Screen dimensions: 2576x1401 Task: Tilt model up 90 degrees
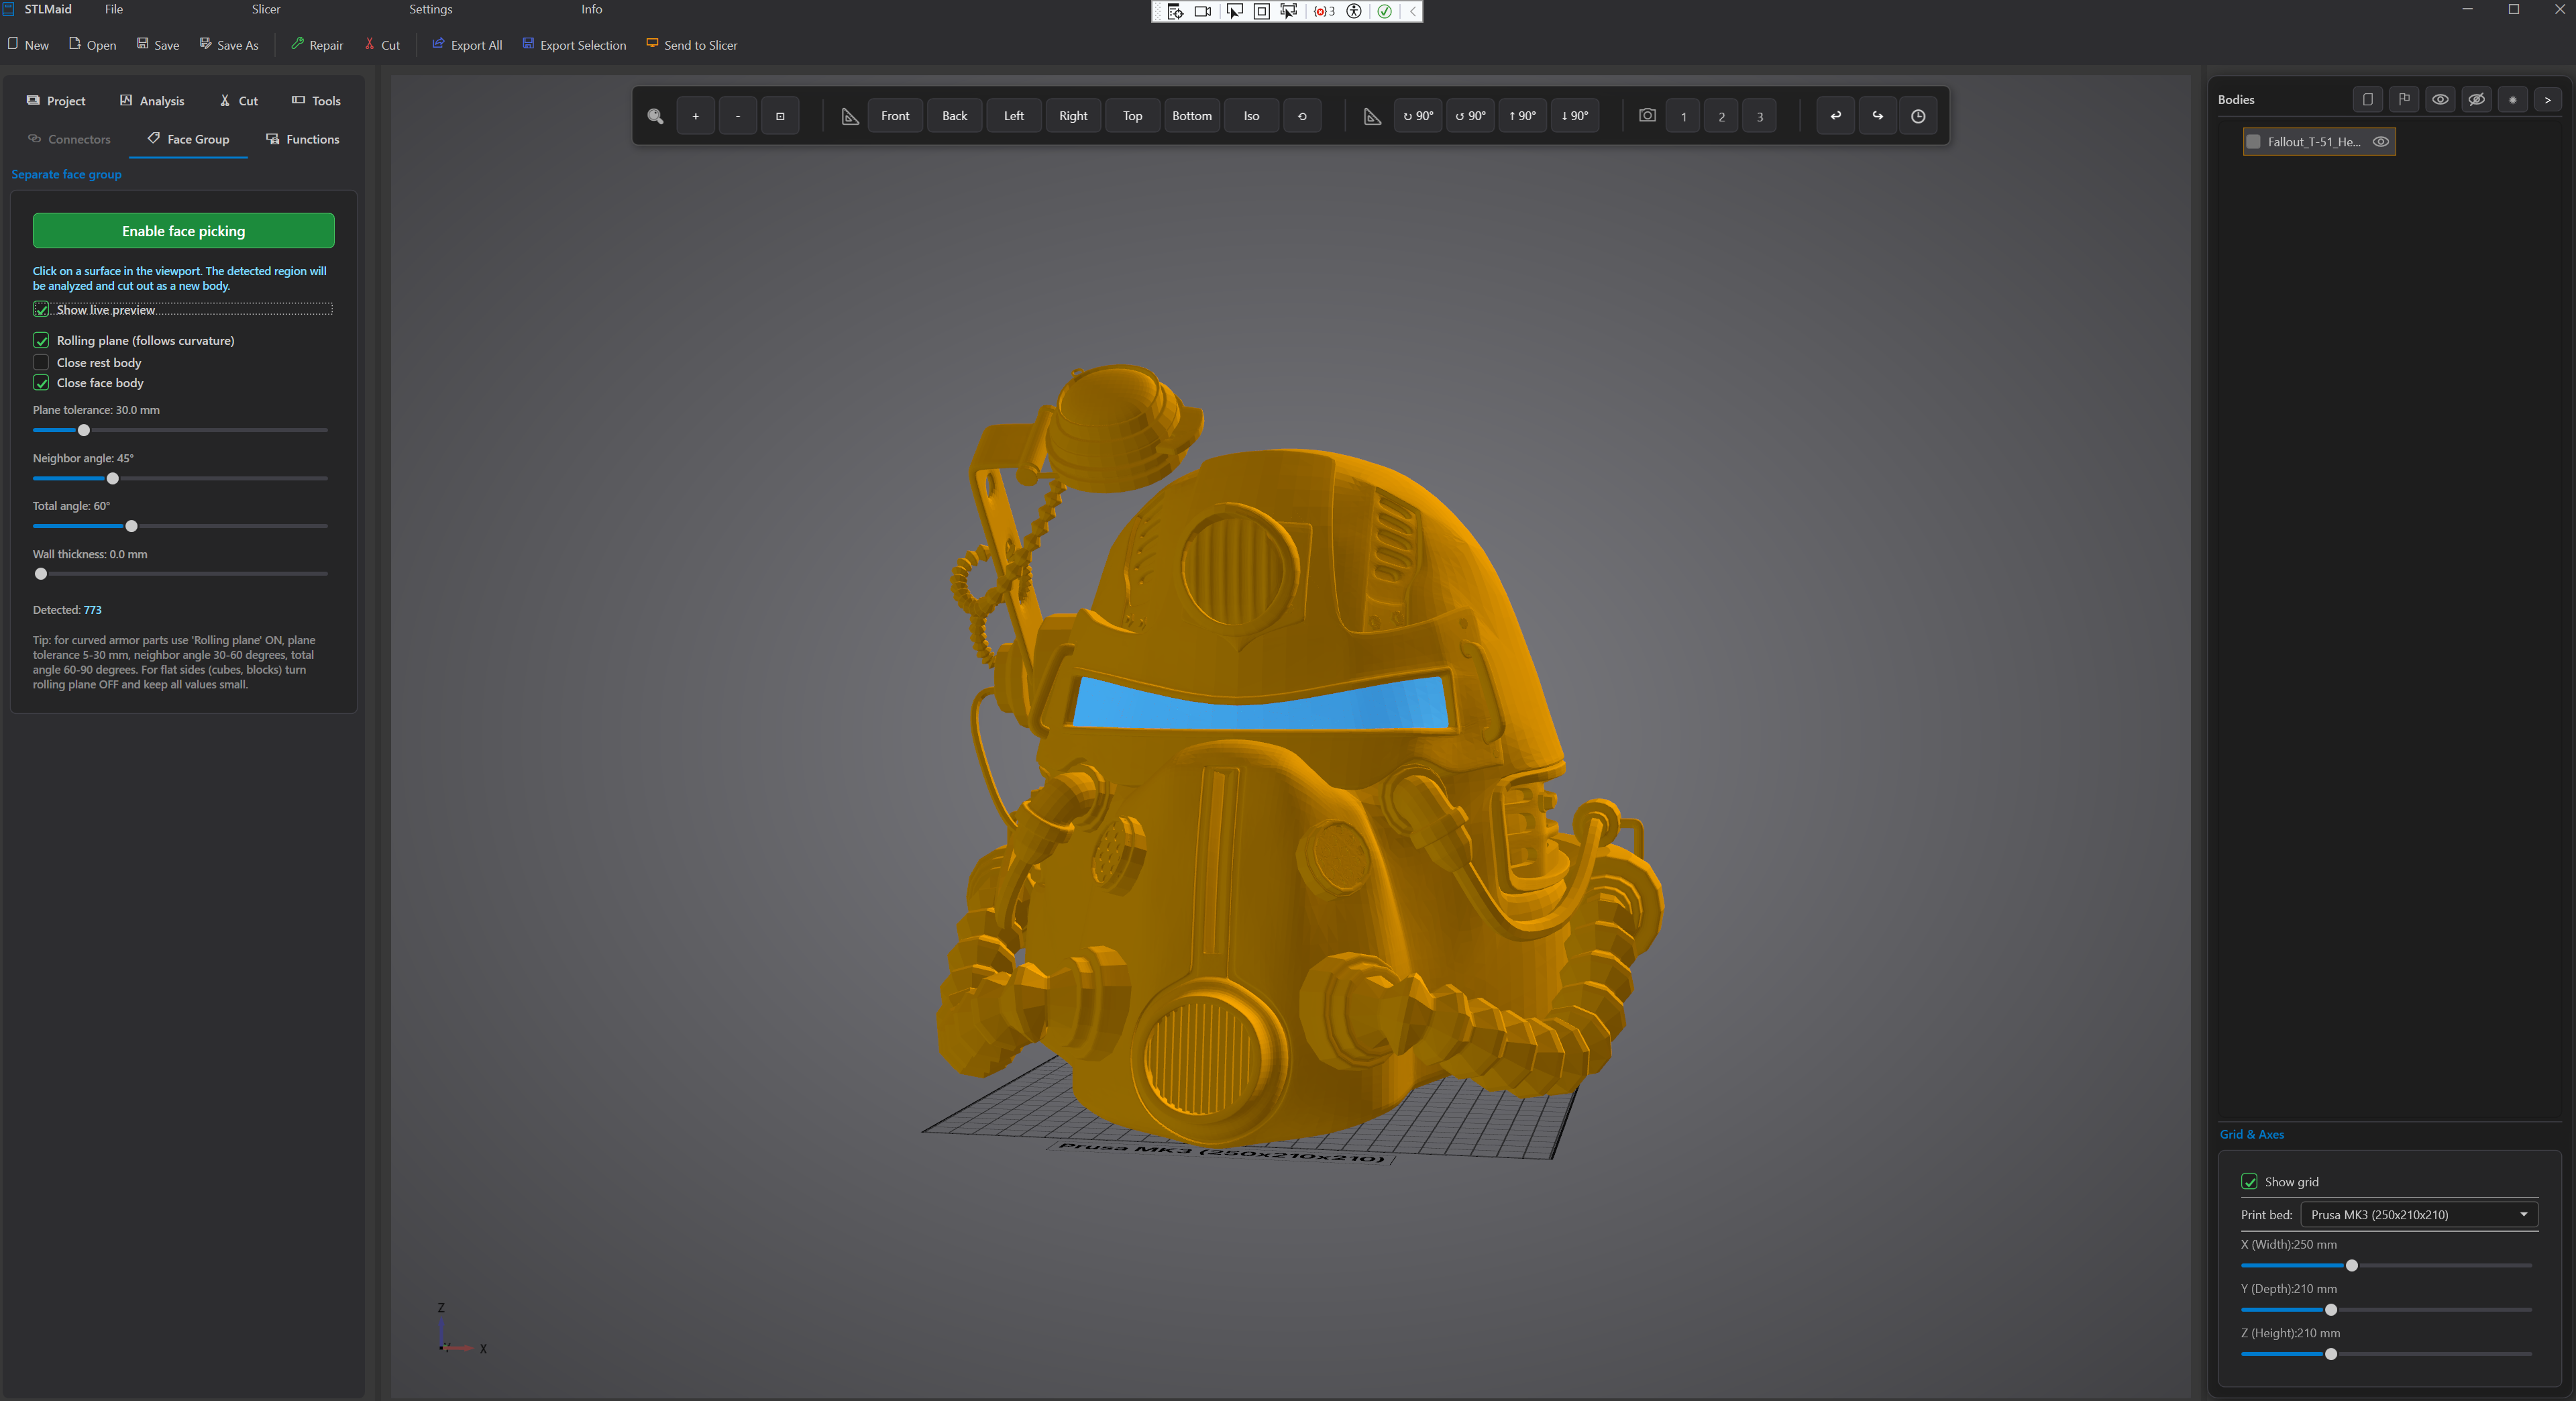point(1522,116)
